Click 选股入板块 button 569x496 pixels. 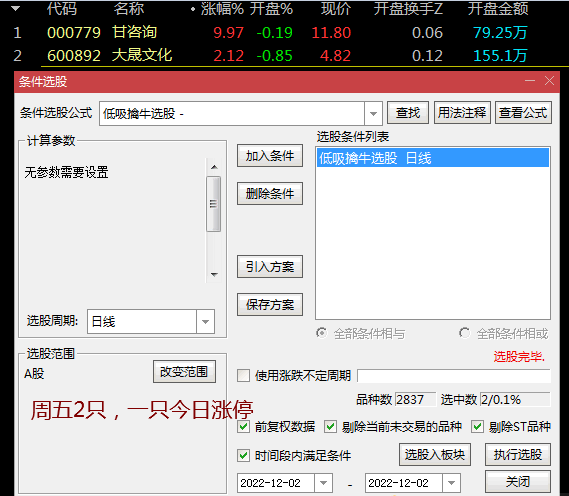(435, 454)
